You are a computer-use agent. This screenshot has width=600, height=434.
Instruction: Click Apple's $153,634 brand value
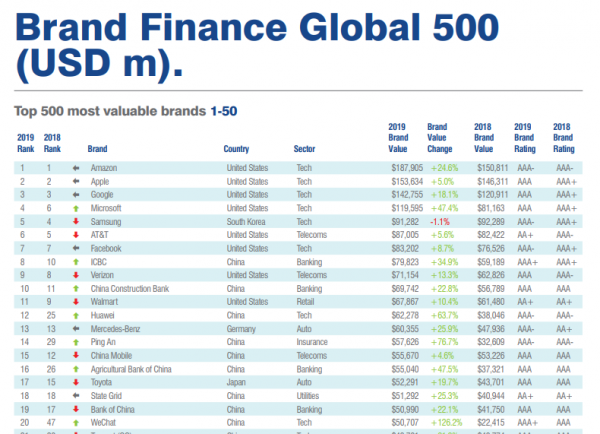point(407,181)
